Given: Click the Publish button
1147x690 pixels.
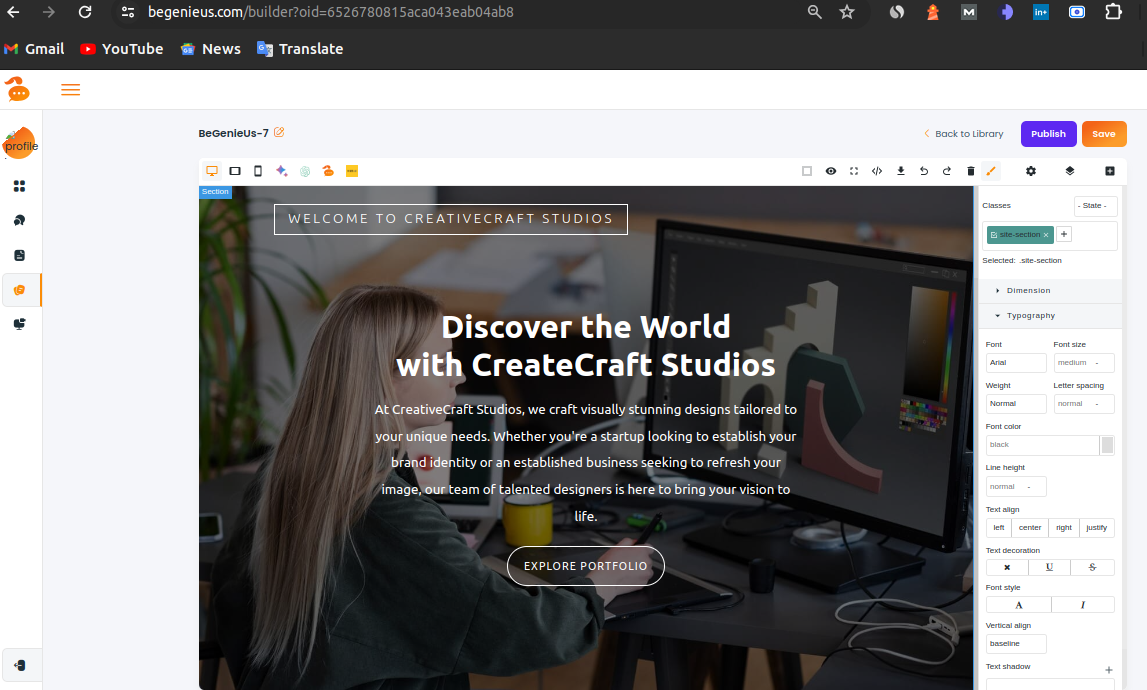Looking at the screenshot, I should tap(1048, 134).
